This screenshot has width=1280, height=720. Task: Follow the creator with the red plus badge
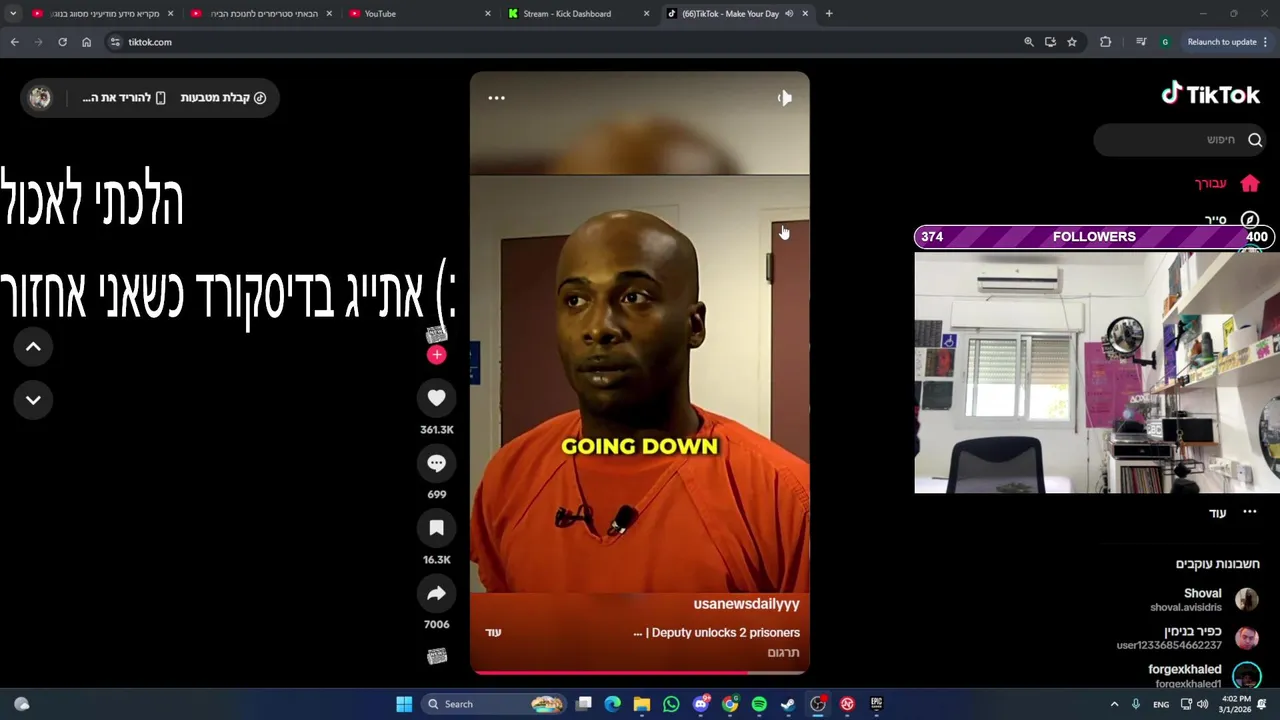click(436, 354)
